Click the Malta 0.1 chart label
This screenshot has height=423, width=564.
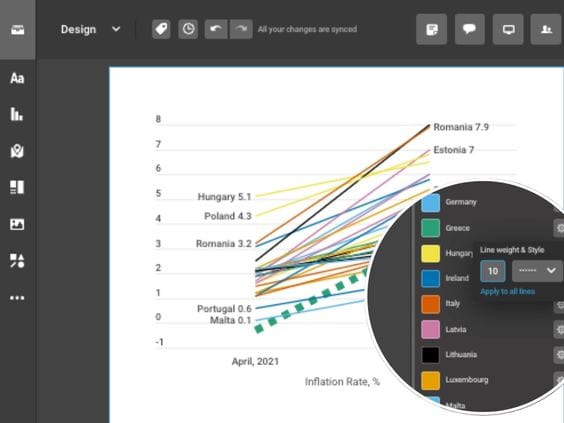click(x=231, y=320)
